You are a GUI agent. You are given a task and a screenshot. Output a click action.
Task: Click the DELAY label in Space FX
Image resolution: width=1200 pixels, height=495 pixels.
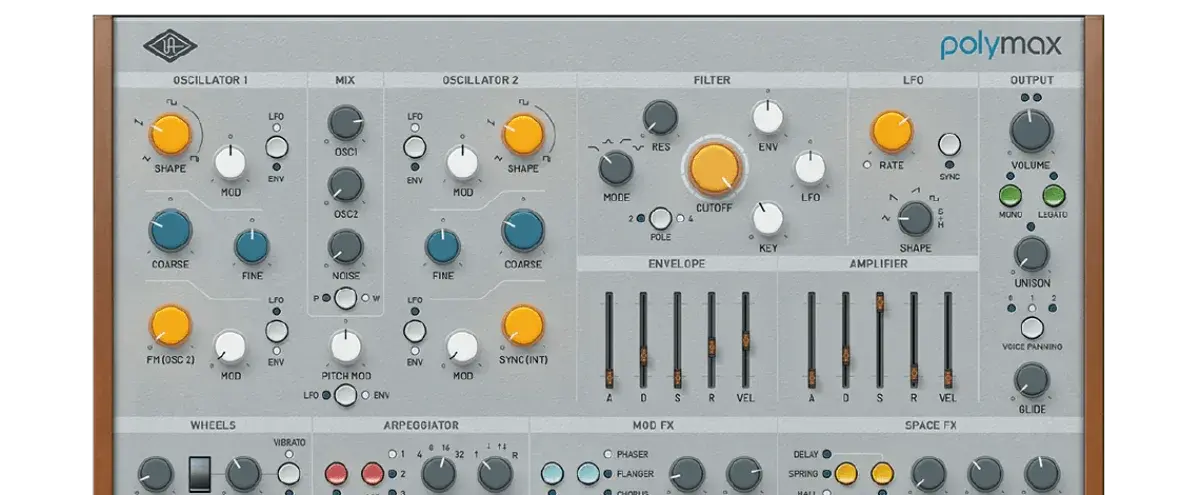click(x=805, y=454)
